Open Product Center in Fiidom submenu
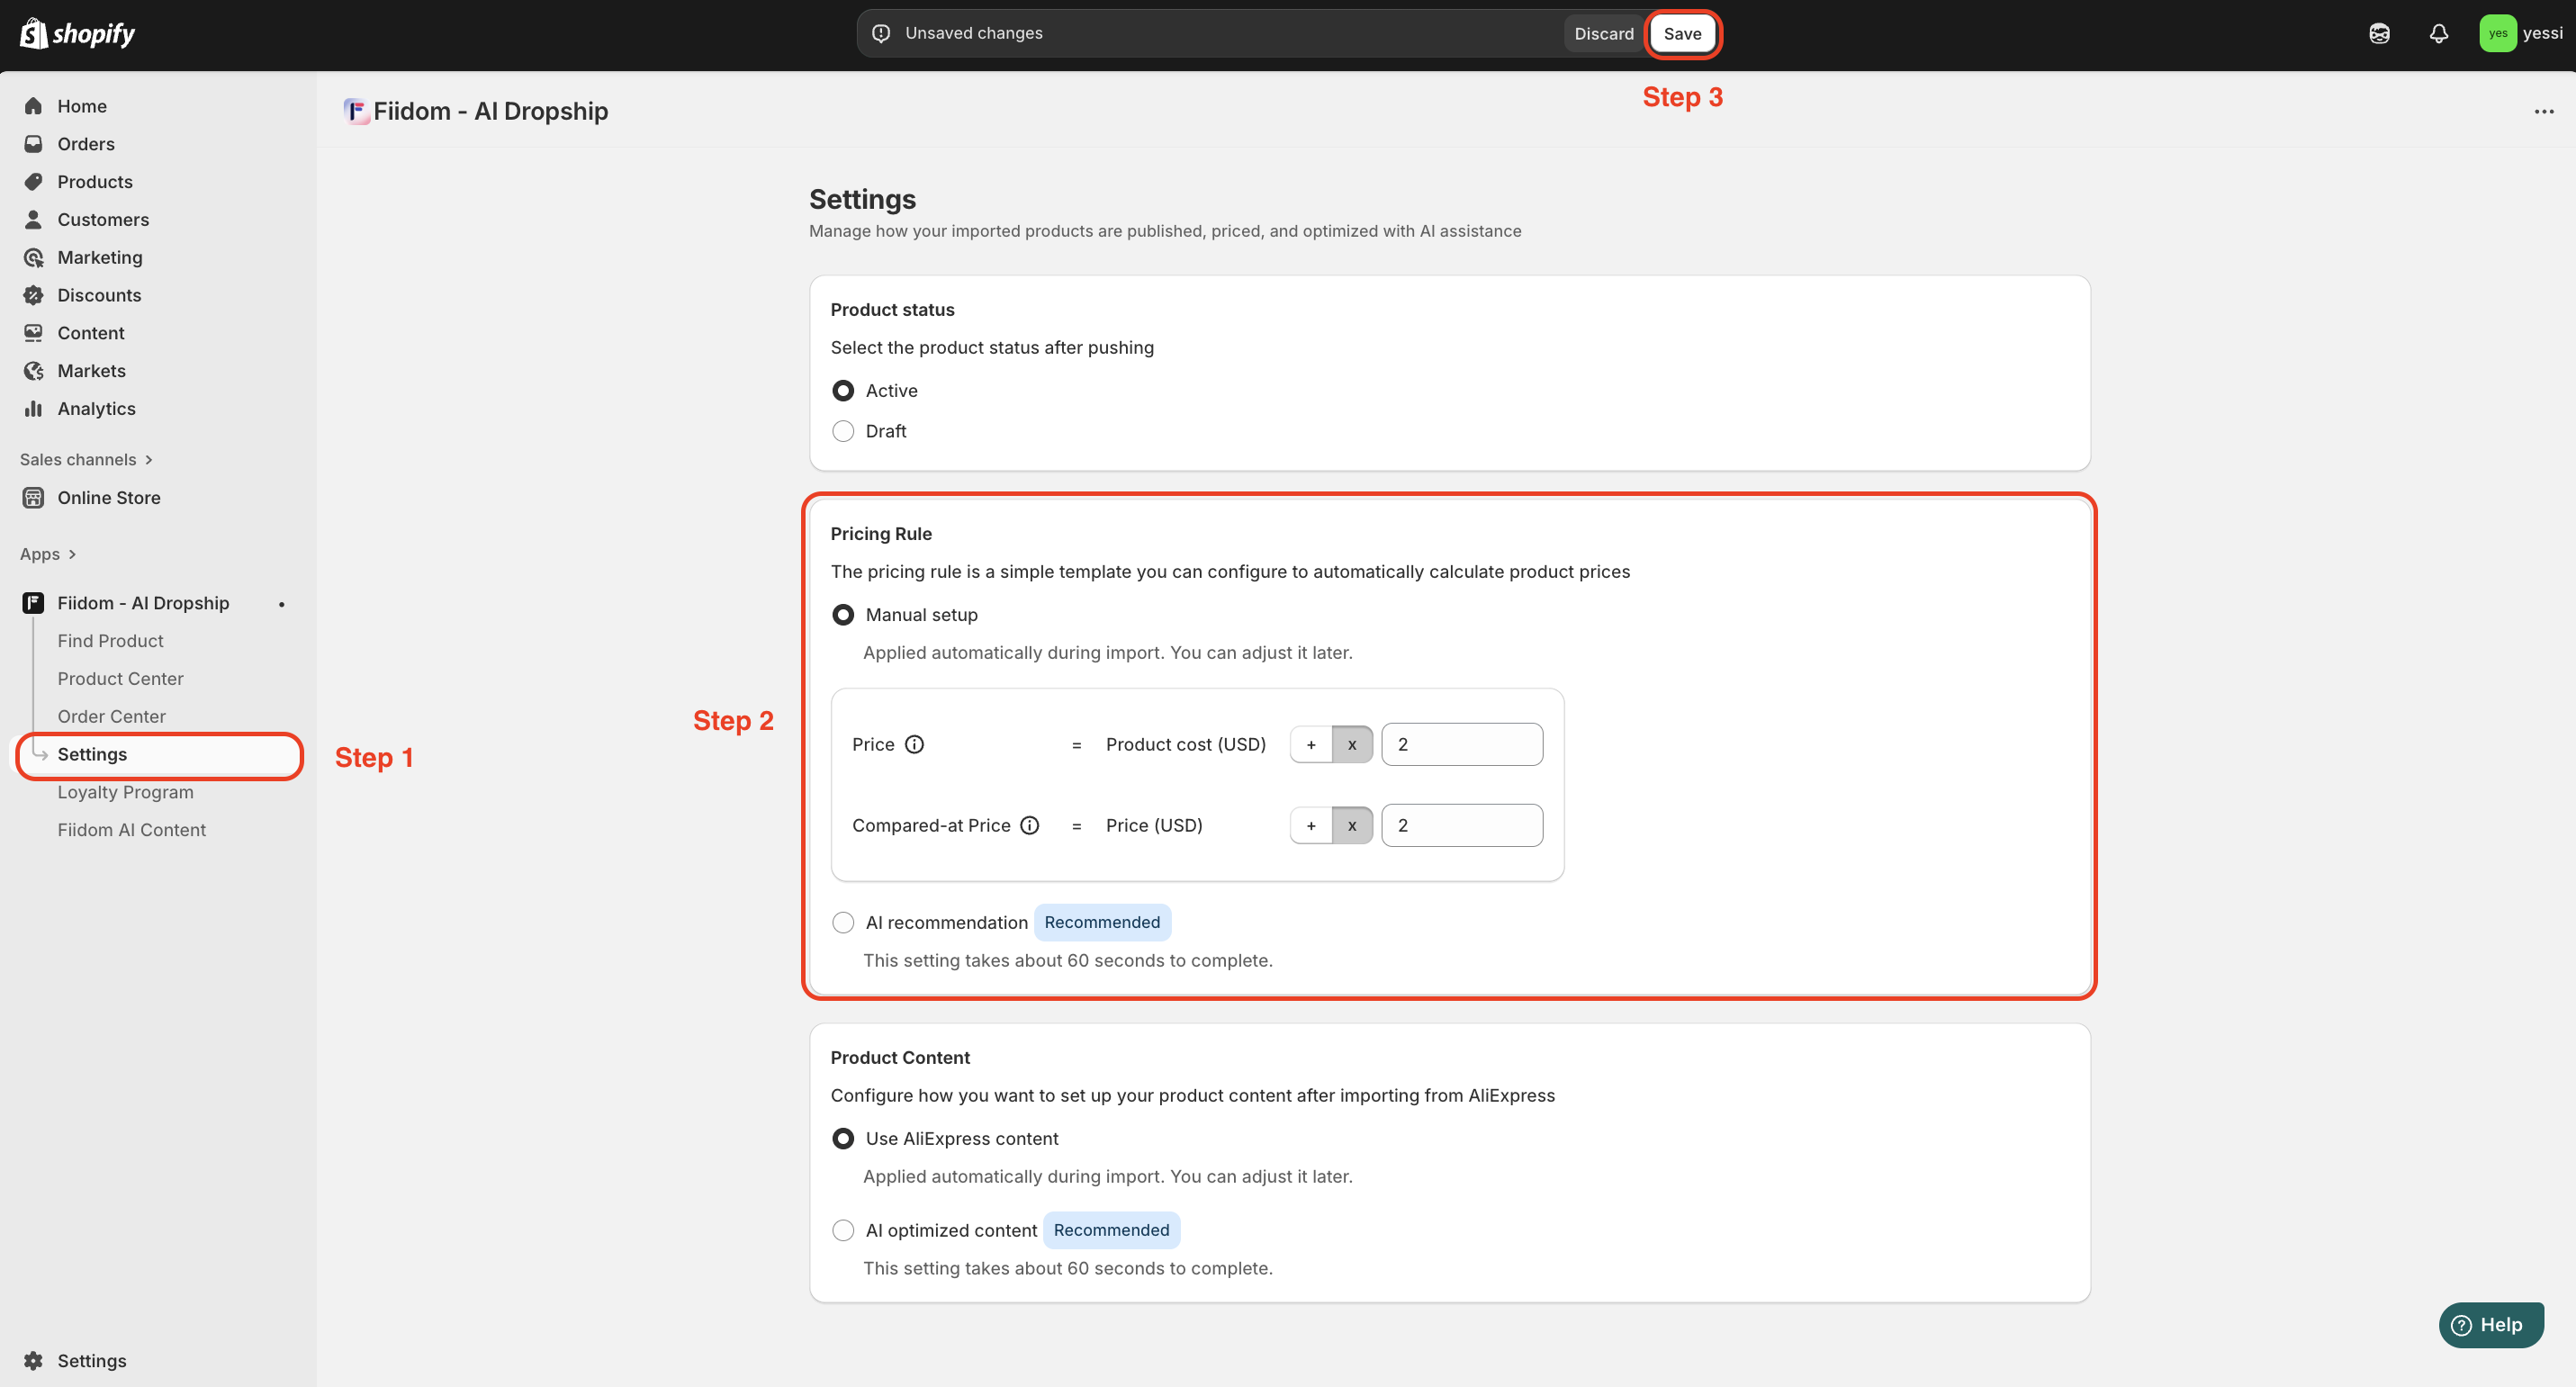2576x1387 pixels. (x=120, y=678)
